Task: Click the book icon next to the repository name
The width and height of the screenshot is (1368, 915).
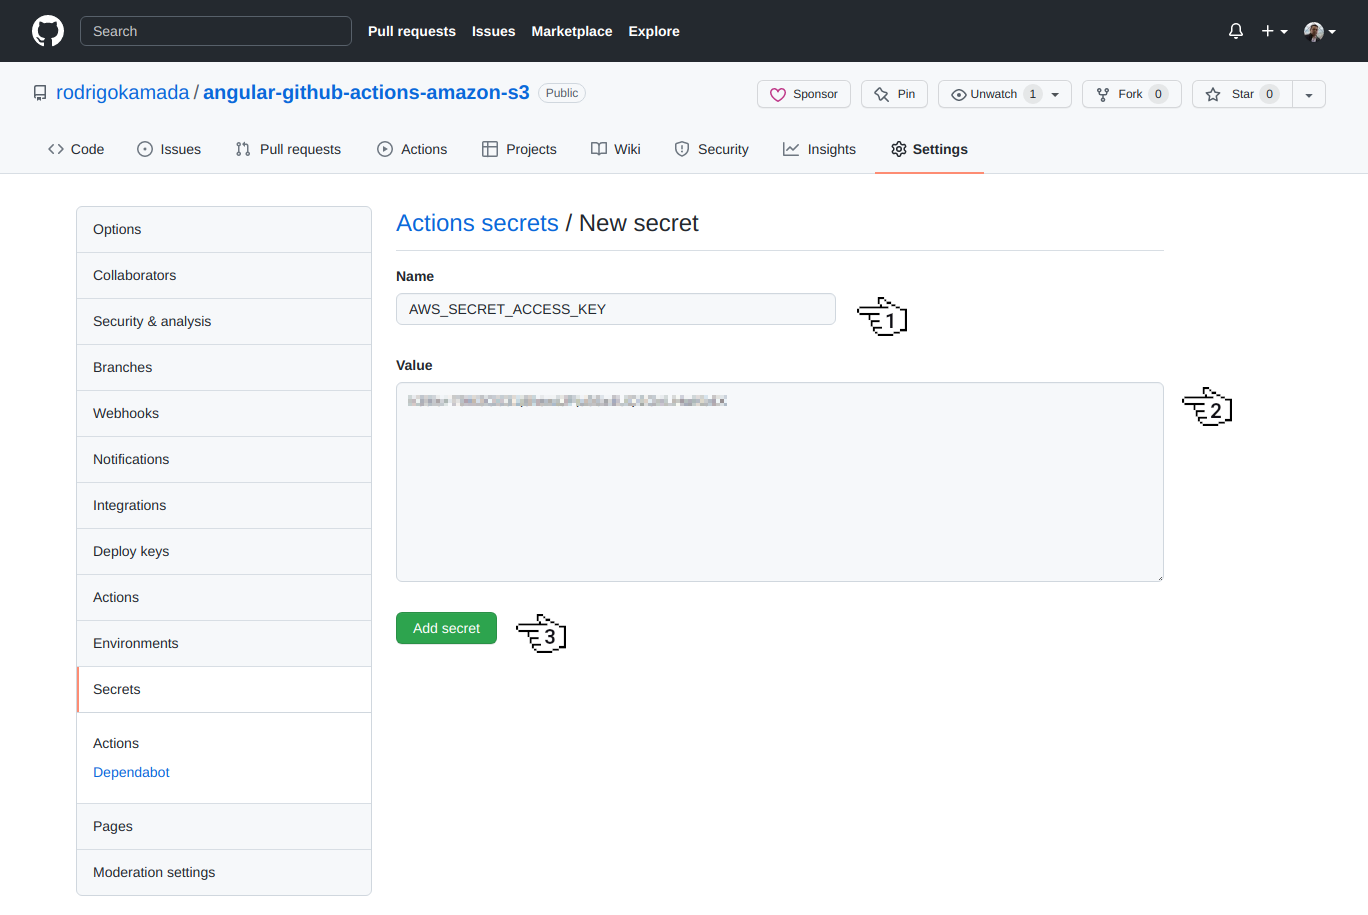Action: point(40,91)
